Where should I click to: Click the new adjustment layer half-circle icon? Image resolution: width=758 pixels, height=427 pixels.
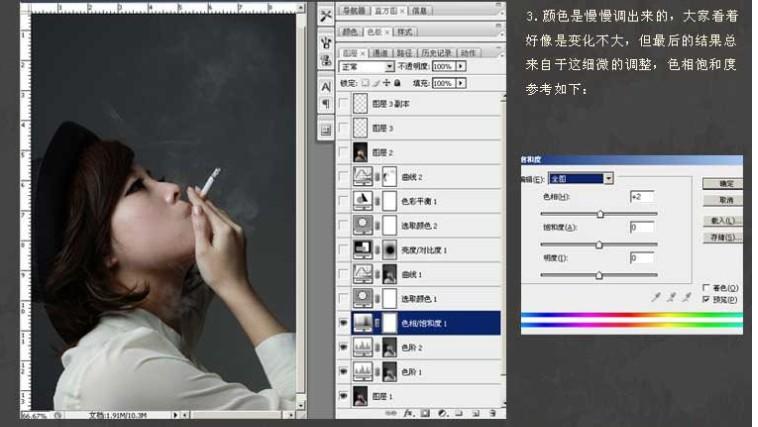click(442, 413)
